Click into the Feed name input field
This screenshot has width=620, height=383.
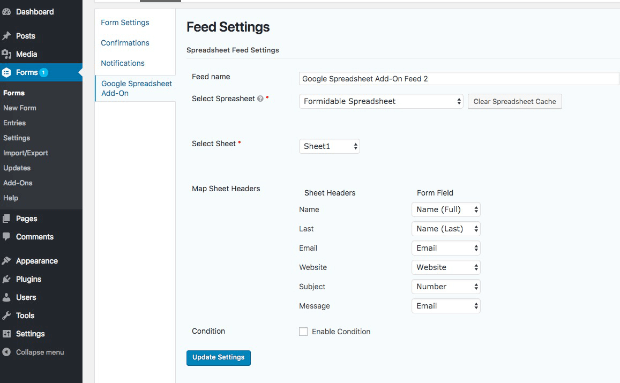(x=459, y=79)
